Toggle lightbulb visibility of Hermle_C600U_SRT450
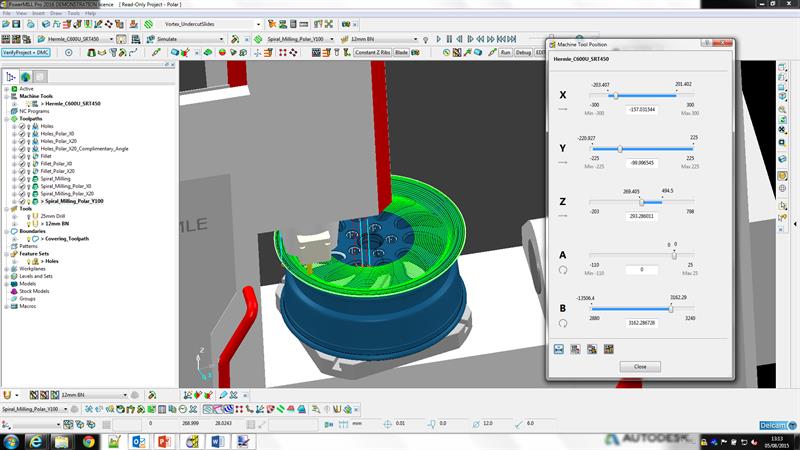 tap(29, 104)
